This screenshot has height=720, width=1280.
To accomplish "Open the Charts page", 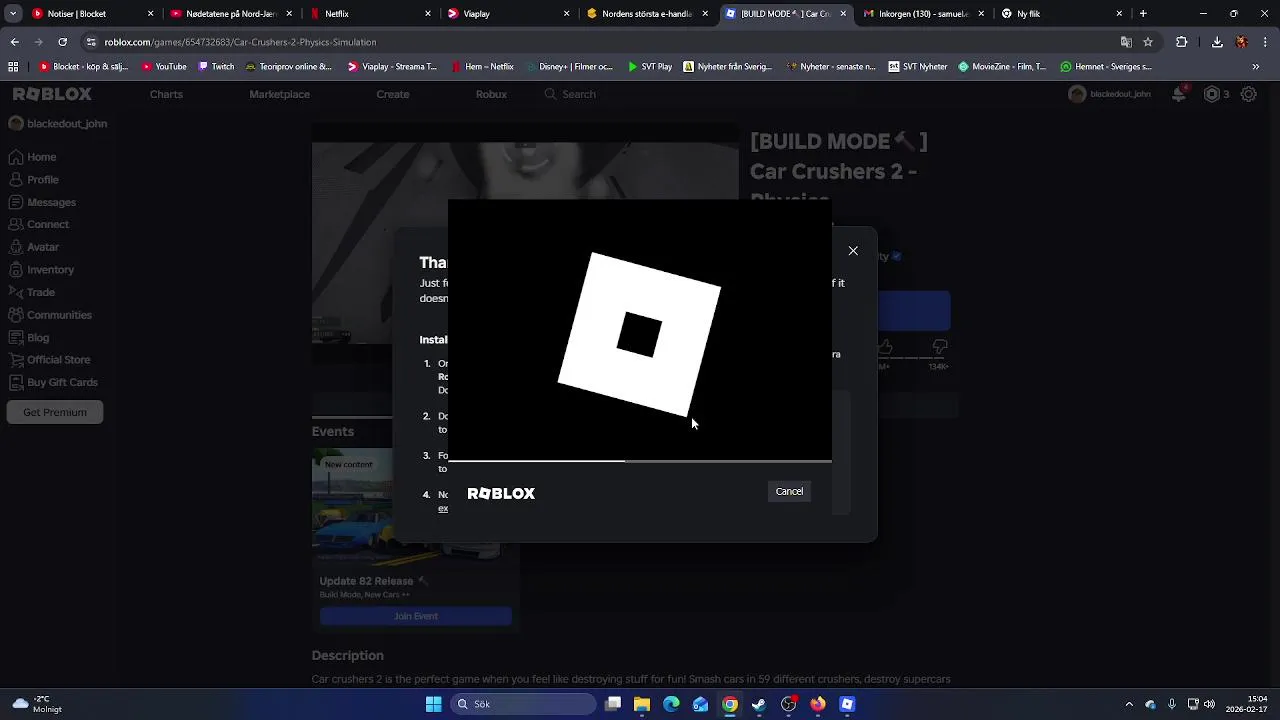I will point(166,94).
